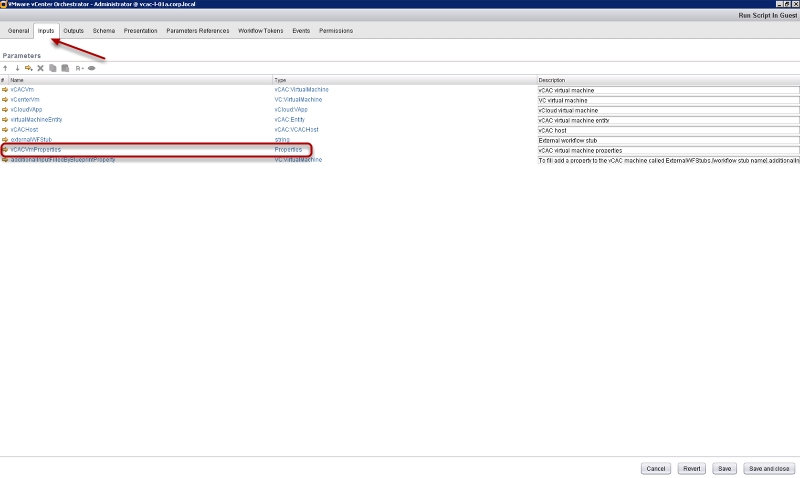The height and width of the screenshot is (478, 800).
Task: Click the add parameter arrow icon
Action: 29,68
